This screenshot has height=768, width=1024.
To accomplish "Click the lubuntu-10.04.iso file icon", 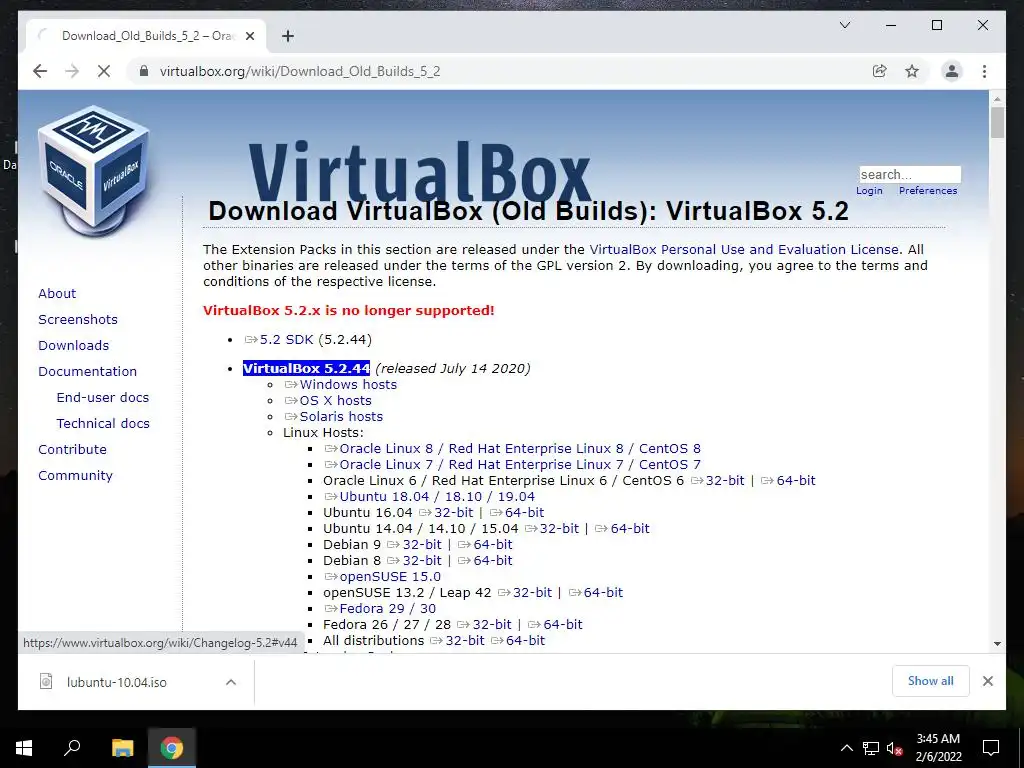I will coord(46,681).
